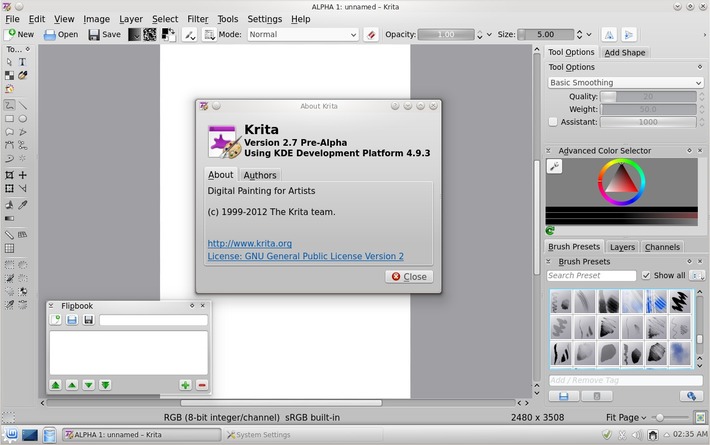
Task: Open the blending Mode dropdown
Action: pos(301,34)
